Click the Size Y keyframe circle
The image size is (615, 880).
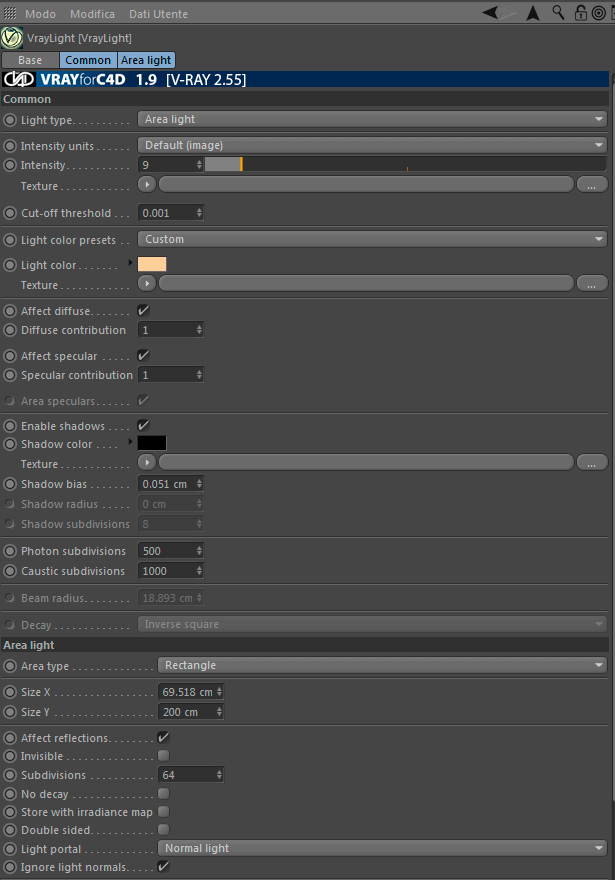click(x=10, y=712)
